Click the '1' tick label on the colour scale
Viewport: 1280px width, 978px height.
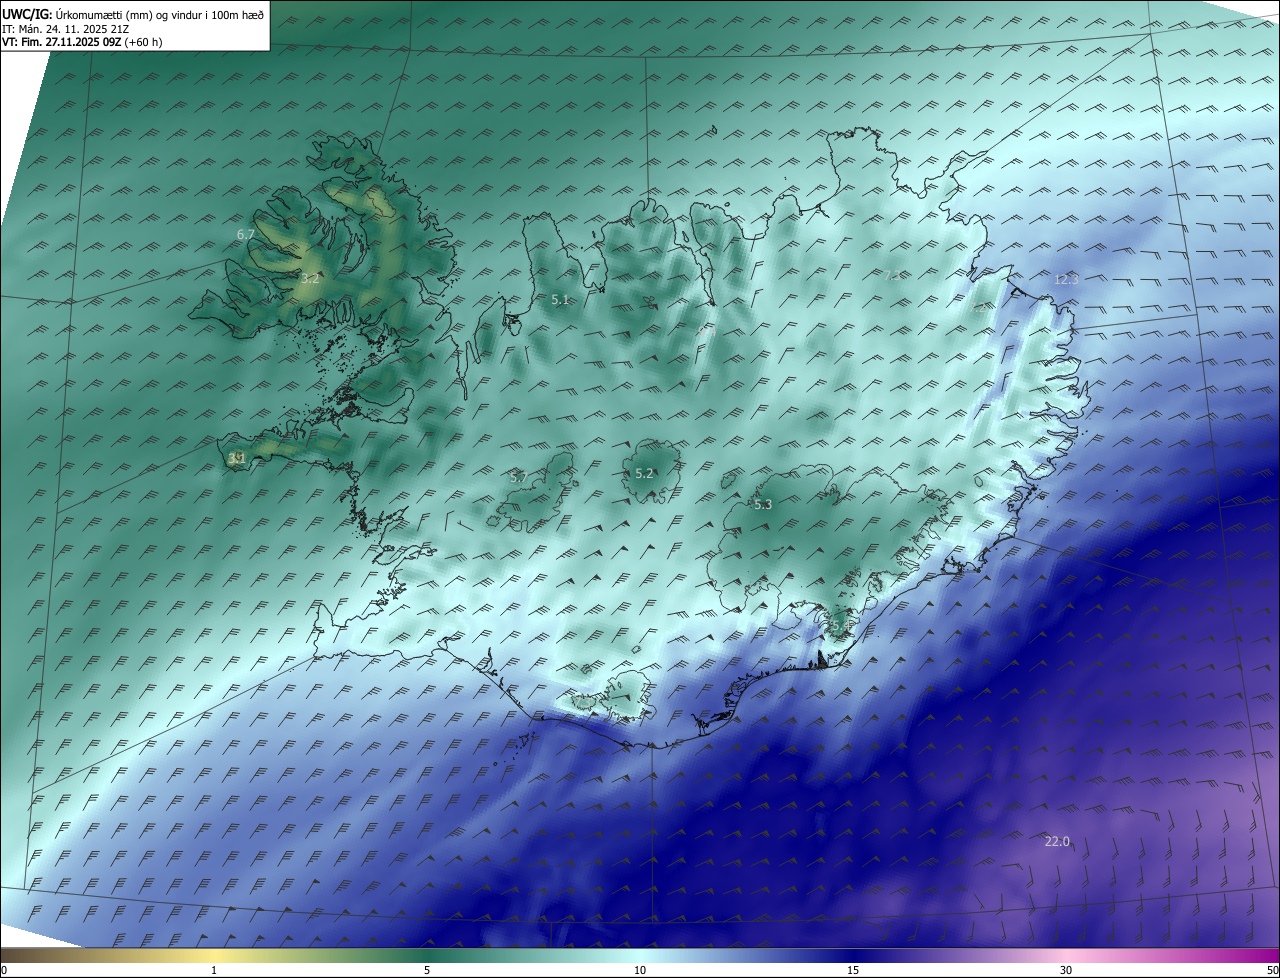pos(214,970)
